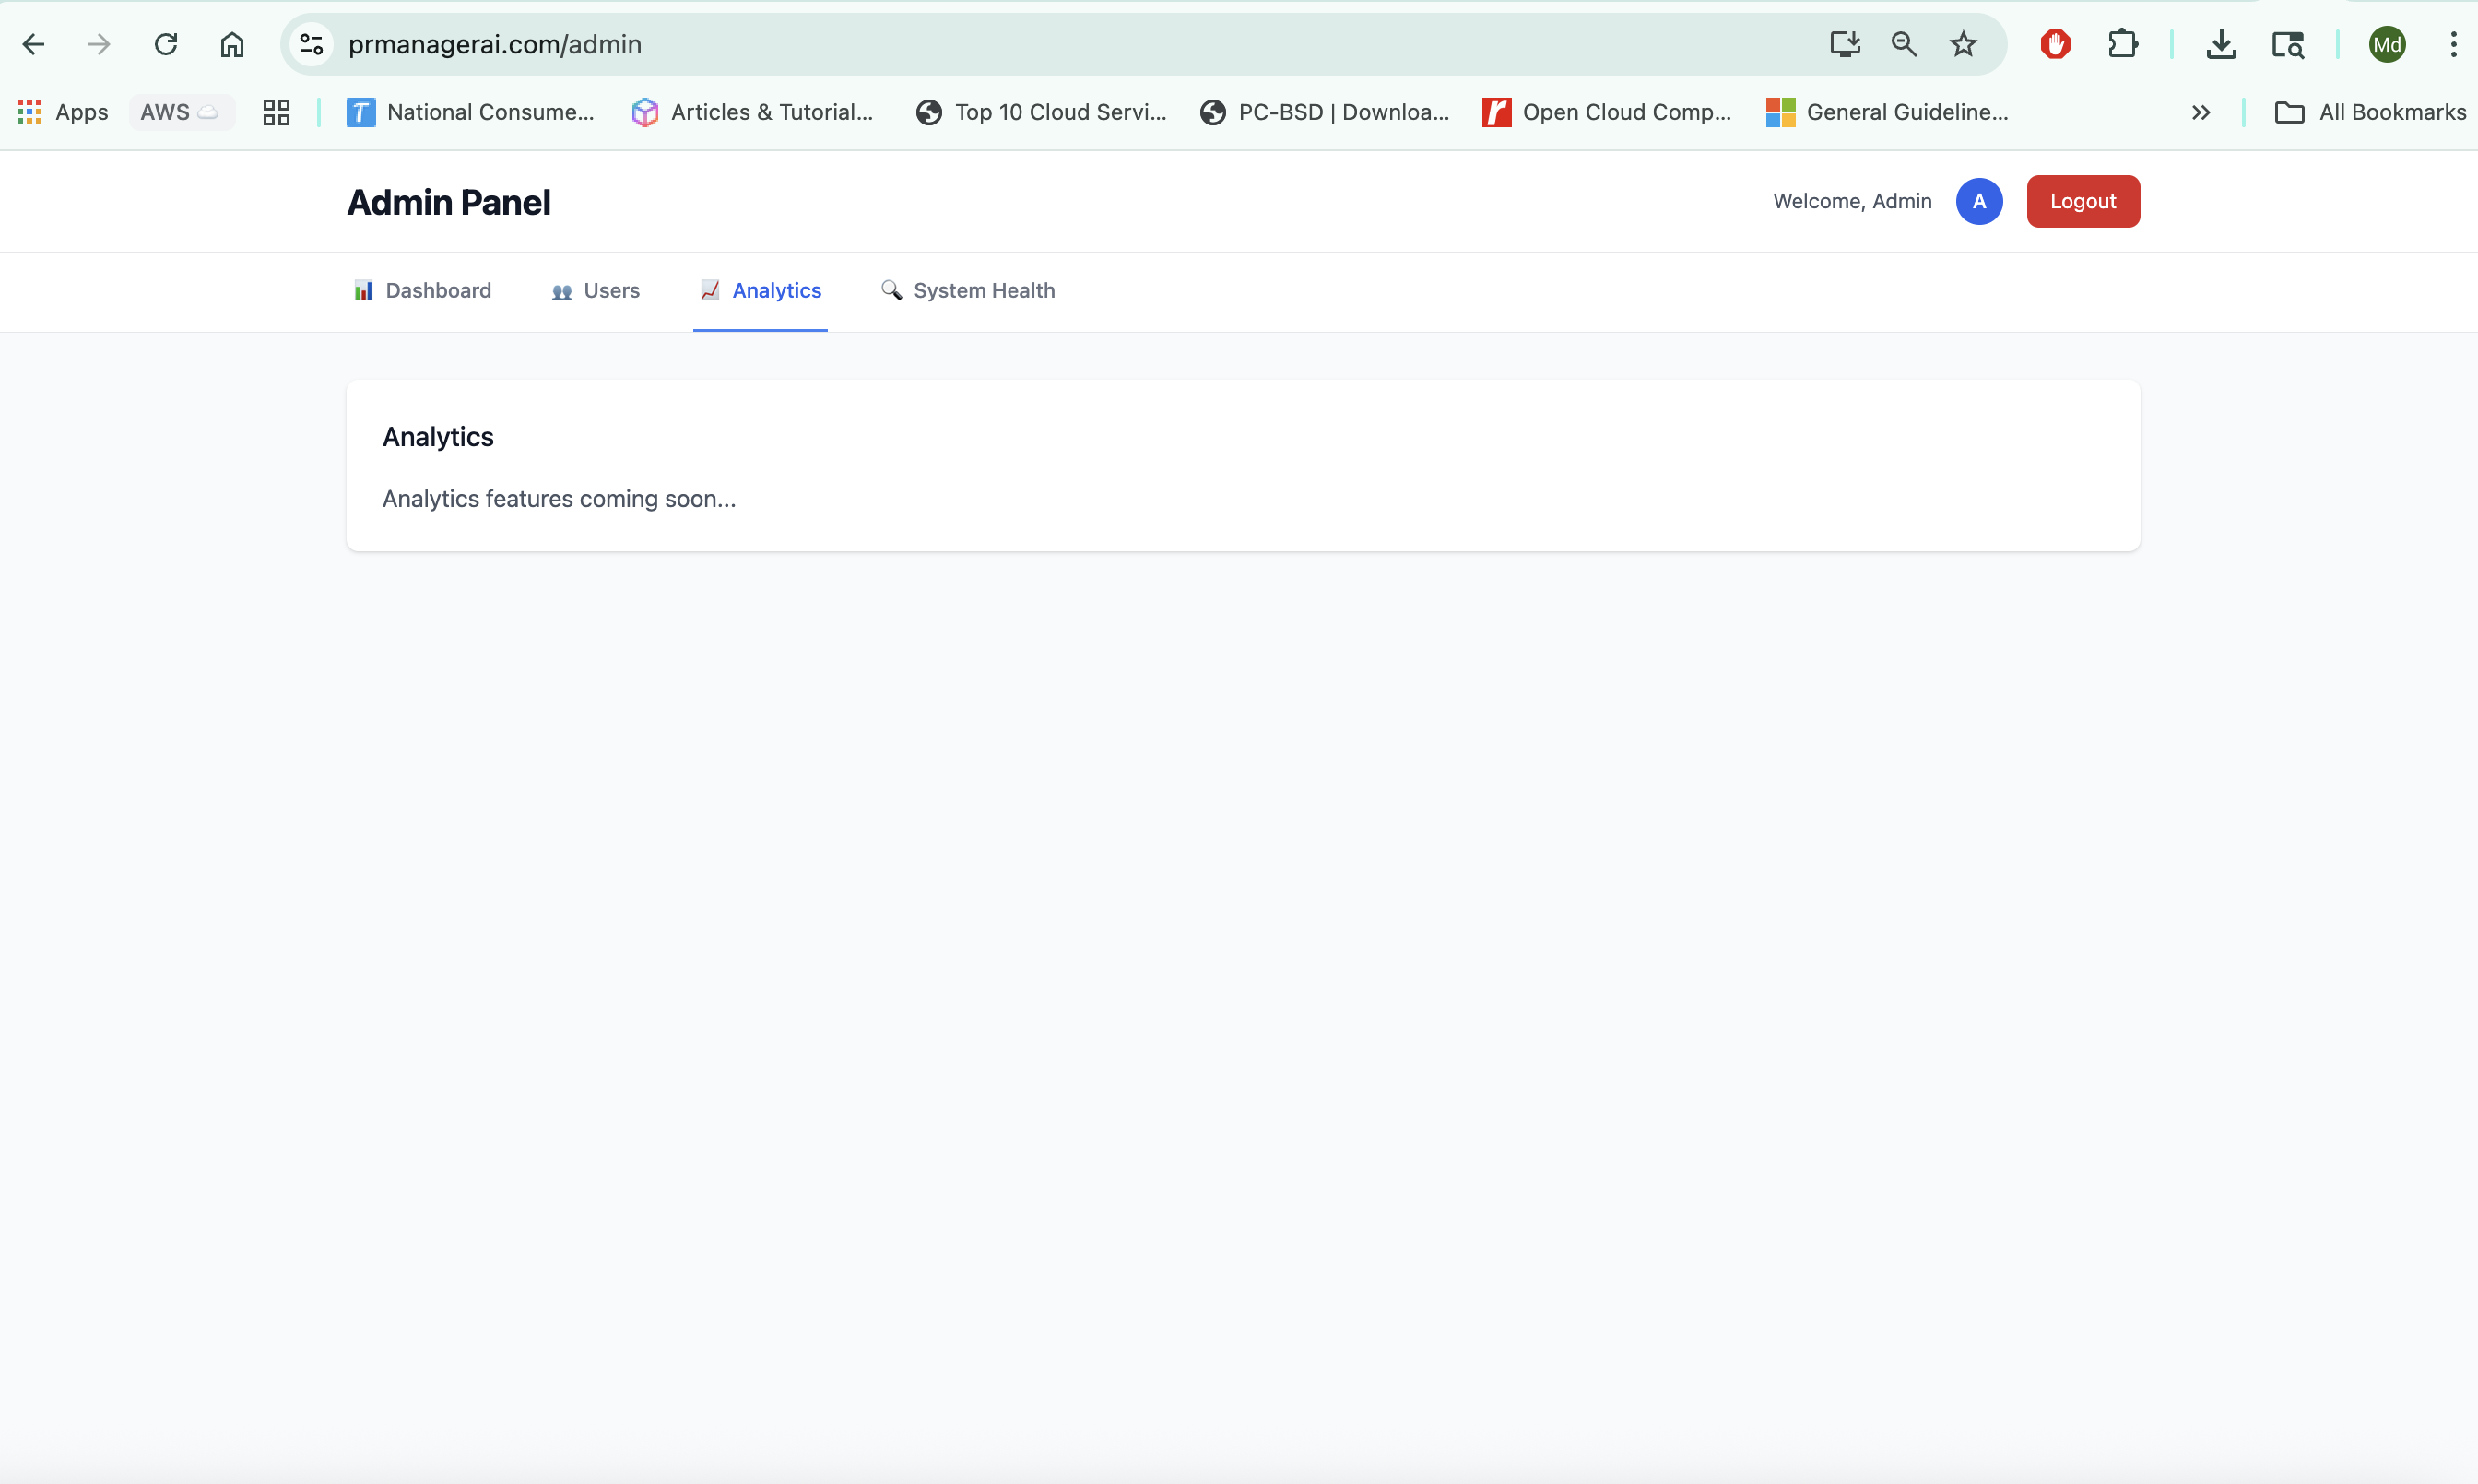2478x1484 pixels.
Task: Click the zoom magnifier icon in address bar
Action: click(x=1903, y=44)
